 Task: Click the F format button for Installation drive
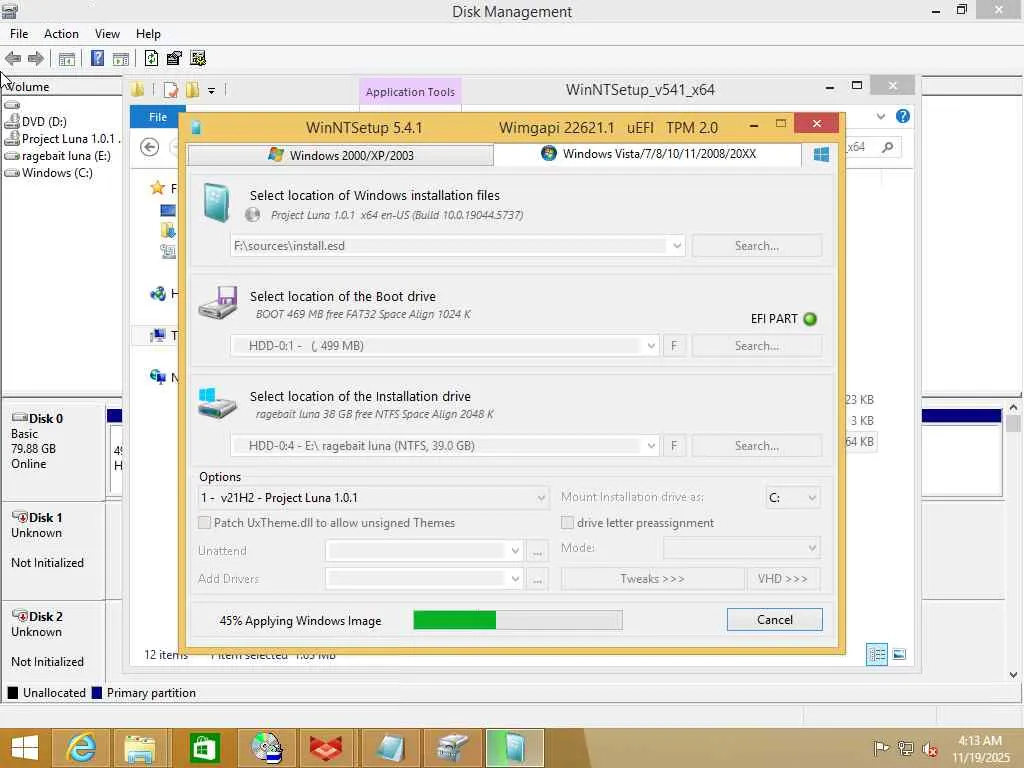(674, 446)
